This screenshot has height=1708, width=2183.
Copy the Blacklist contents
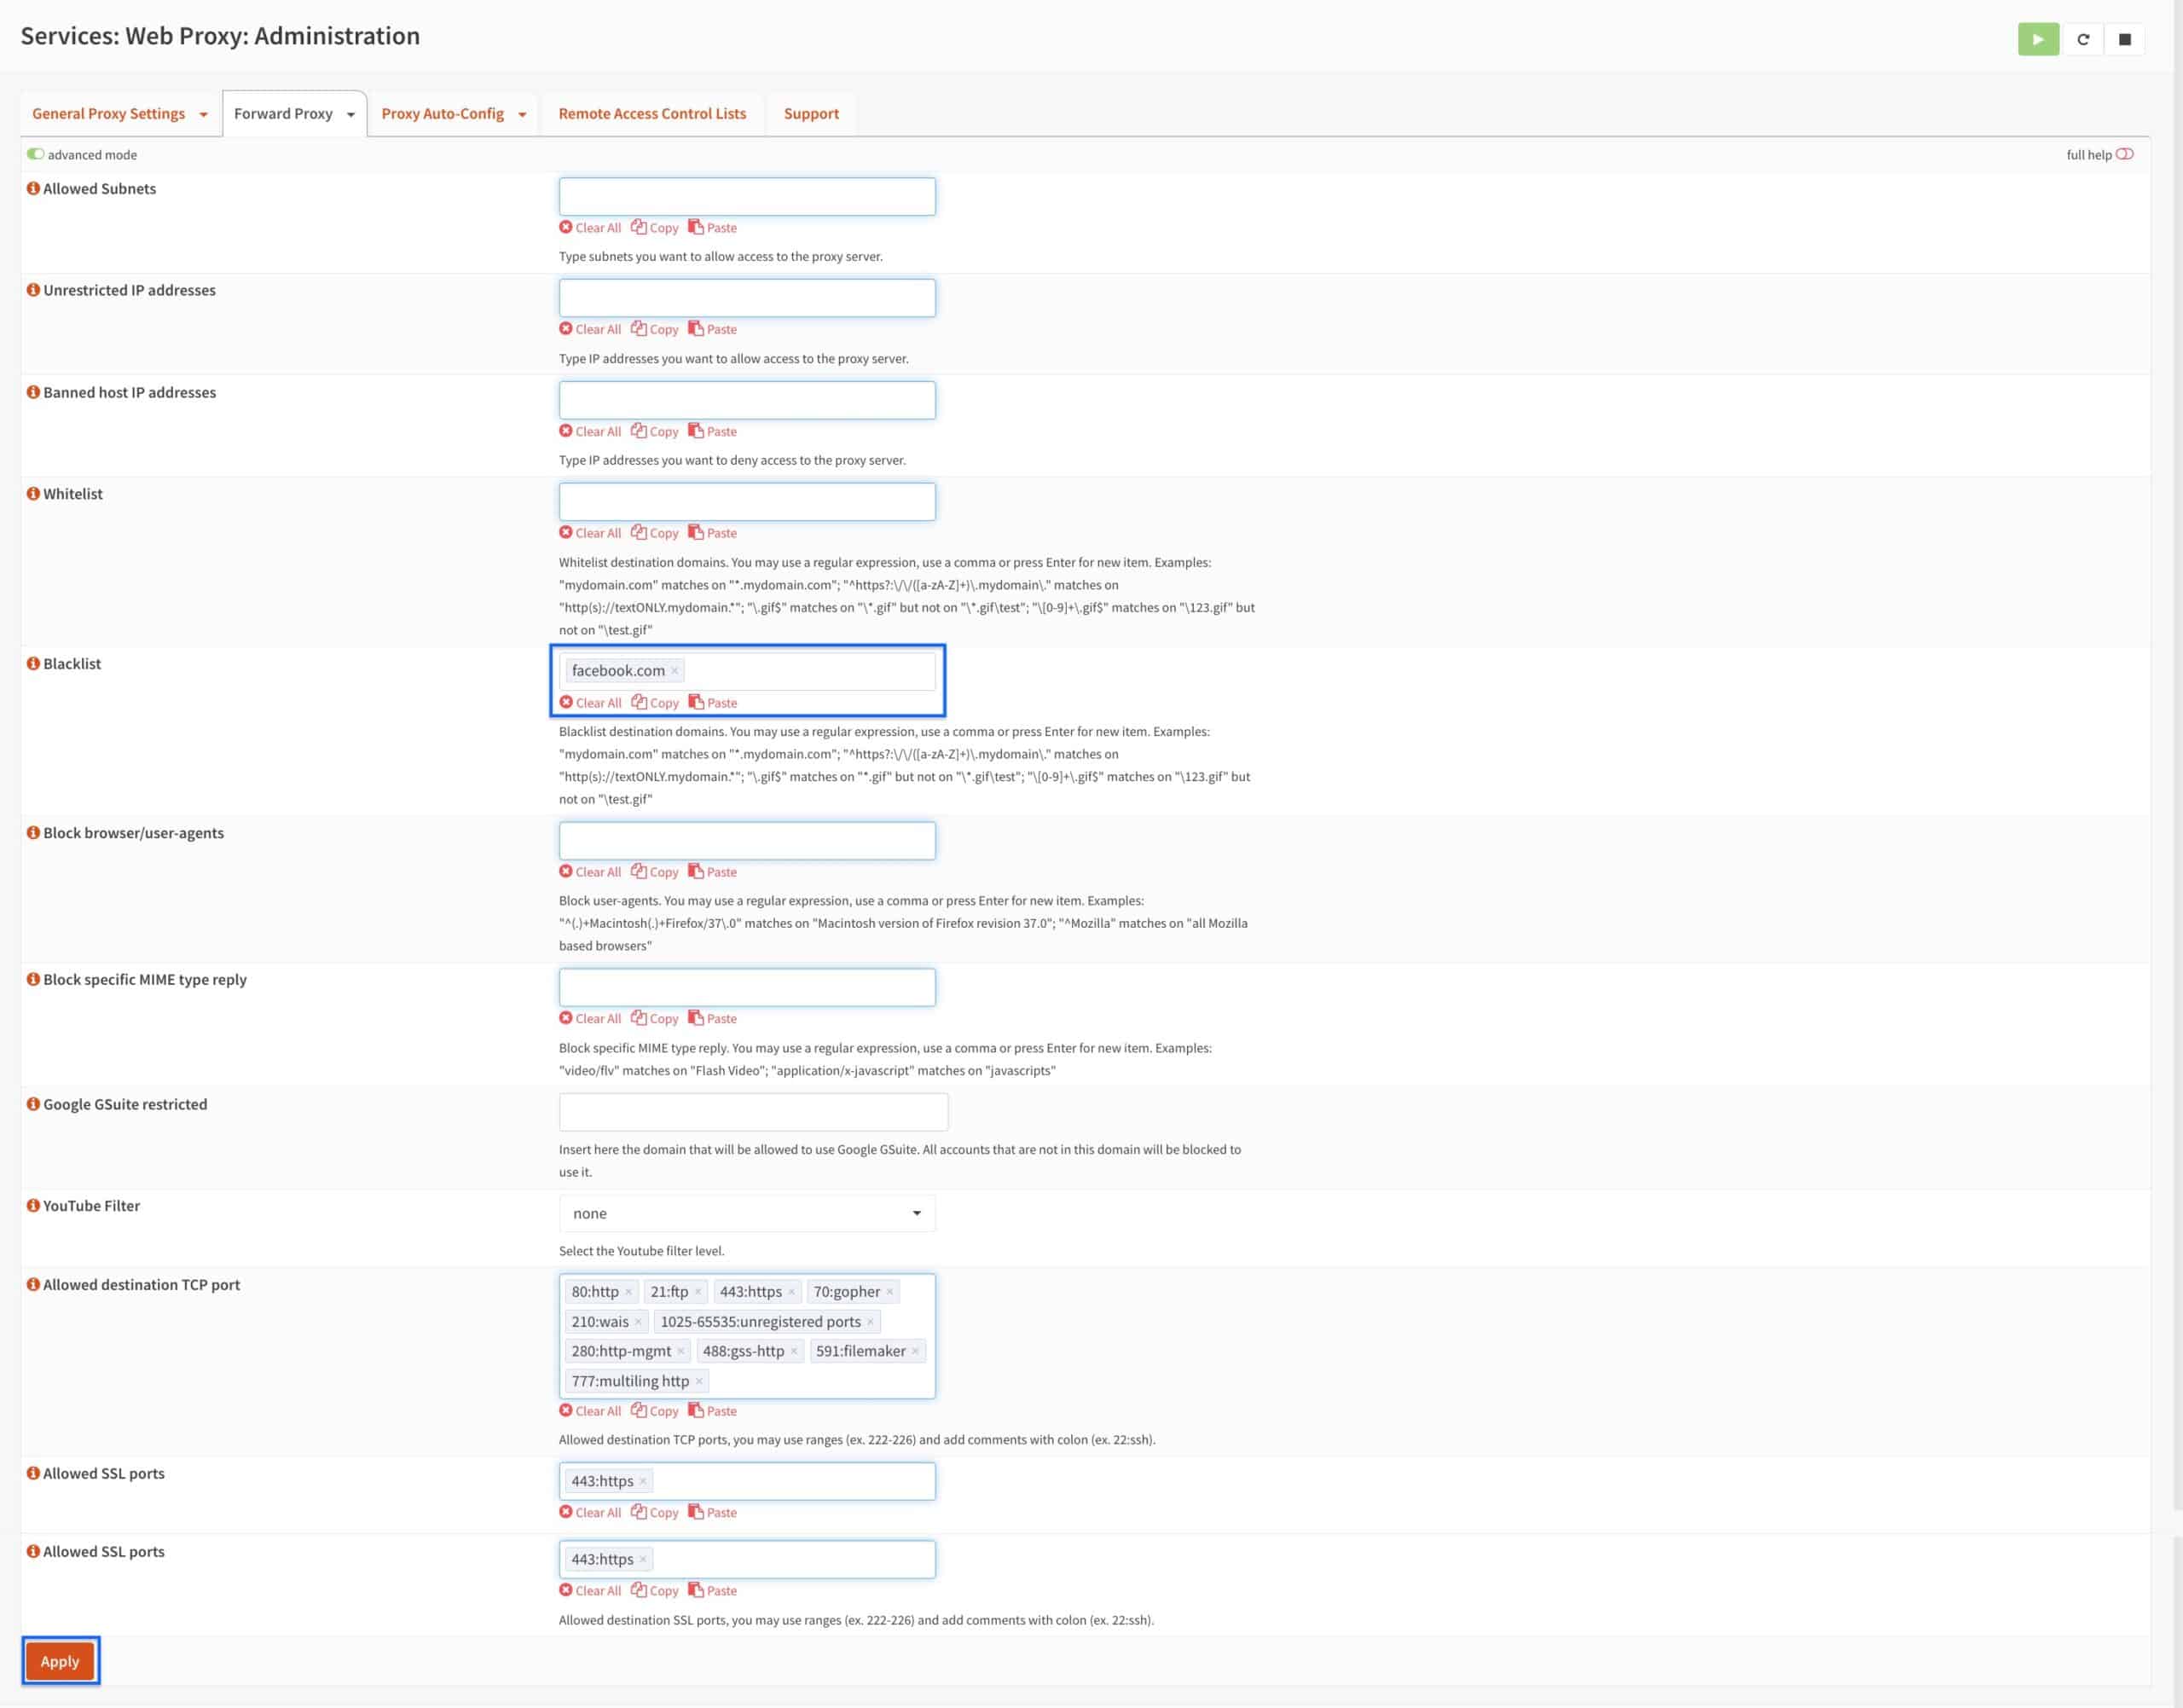(x=655, y=702)
